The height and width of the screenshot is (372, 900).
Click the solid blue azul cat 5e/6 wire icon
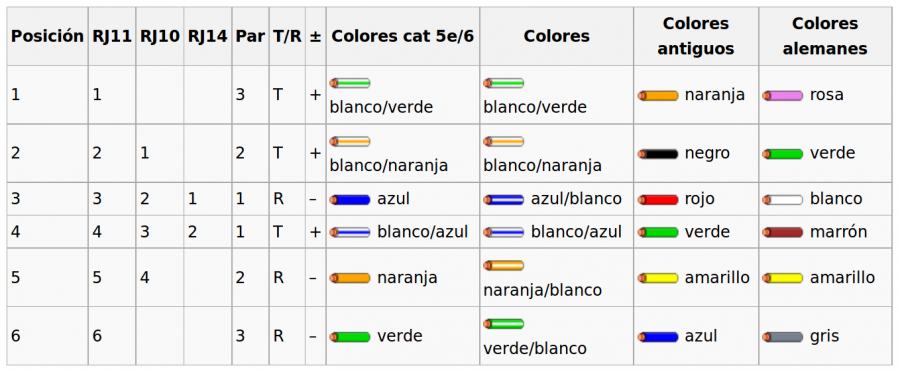(x=350, y=200)
